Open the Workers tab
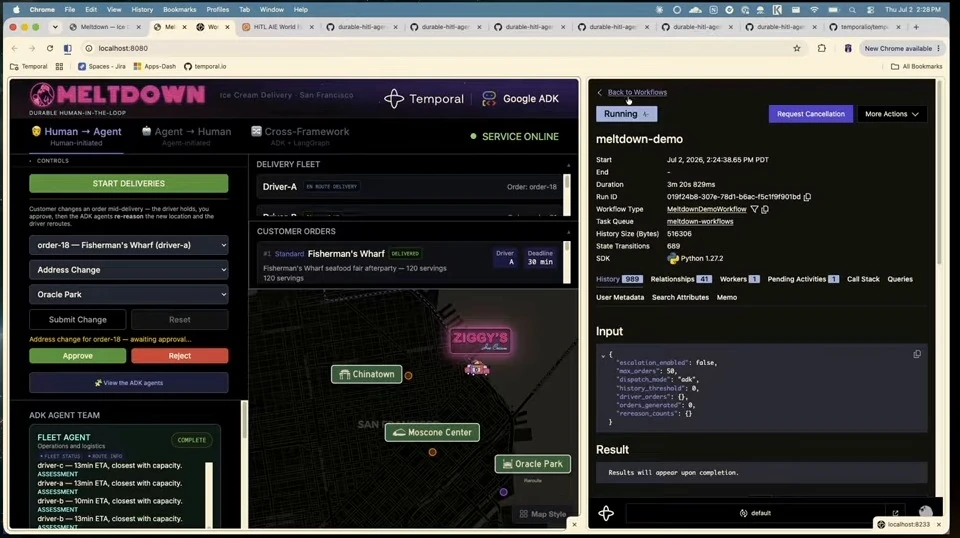Image resolution: width=960 pixels, height=538 pixels. (x=739, y=279)
